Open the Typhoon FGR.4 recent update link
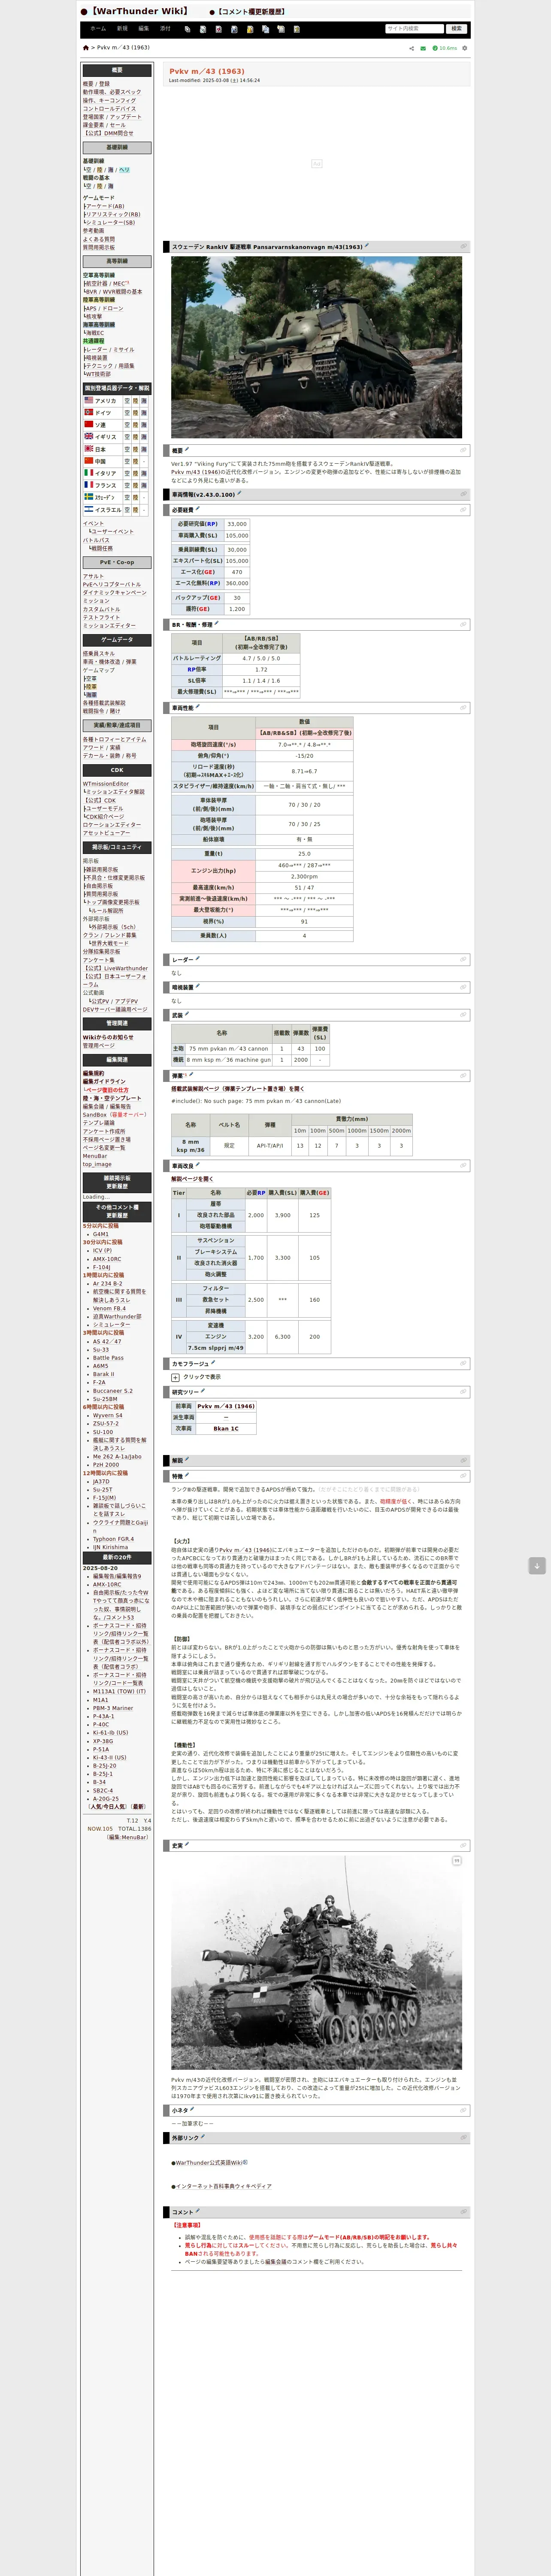This screenshot has width=551, height=2576. [112, 1539]
